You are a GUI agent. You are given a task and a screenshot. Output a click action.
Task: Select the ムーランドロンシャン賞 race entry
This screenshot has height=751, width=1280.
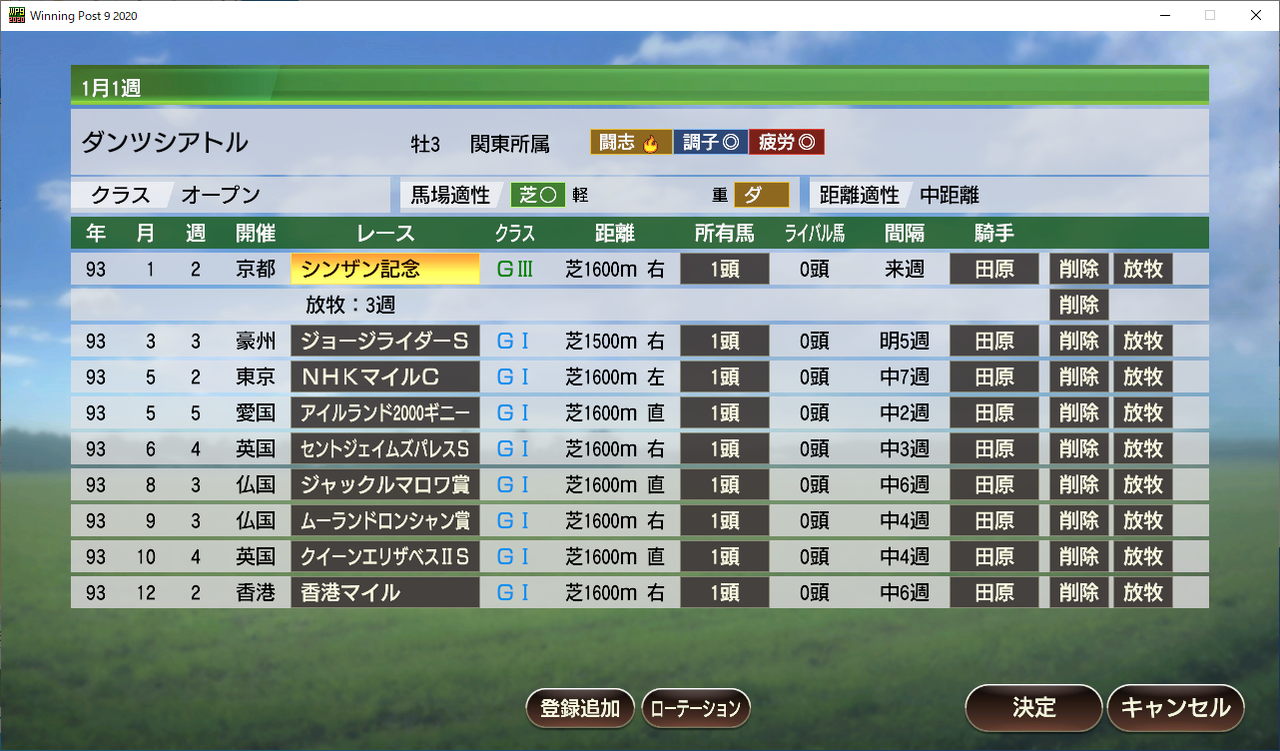385,521
